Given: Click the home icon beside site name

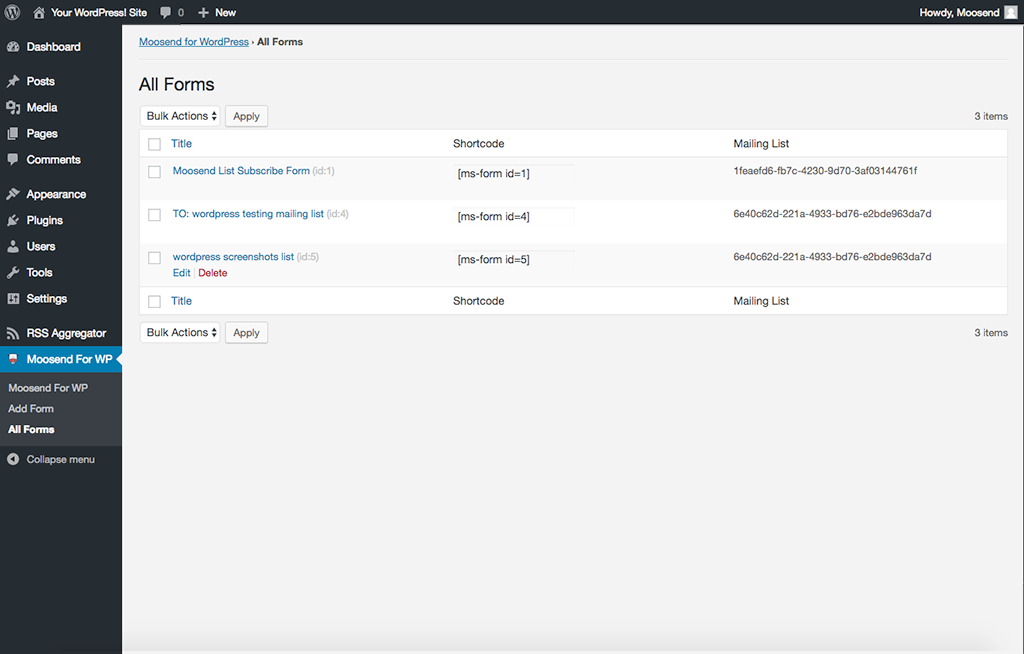Looking at the screenshot, I should tap(39, 12).
